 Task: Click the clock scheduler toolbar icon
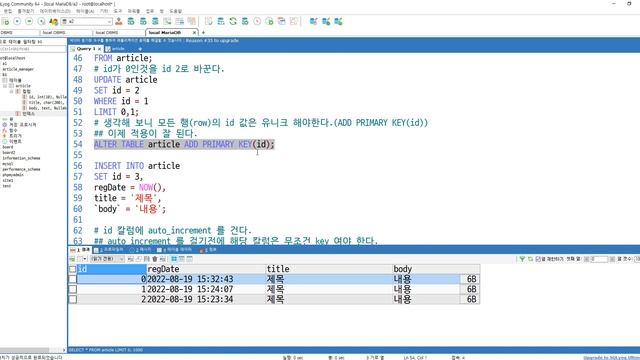pos(257,21)
